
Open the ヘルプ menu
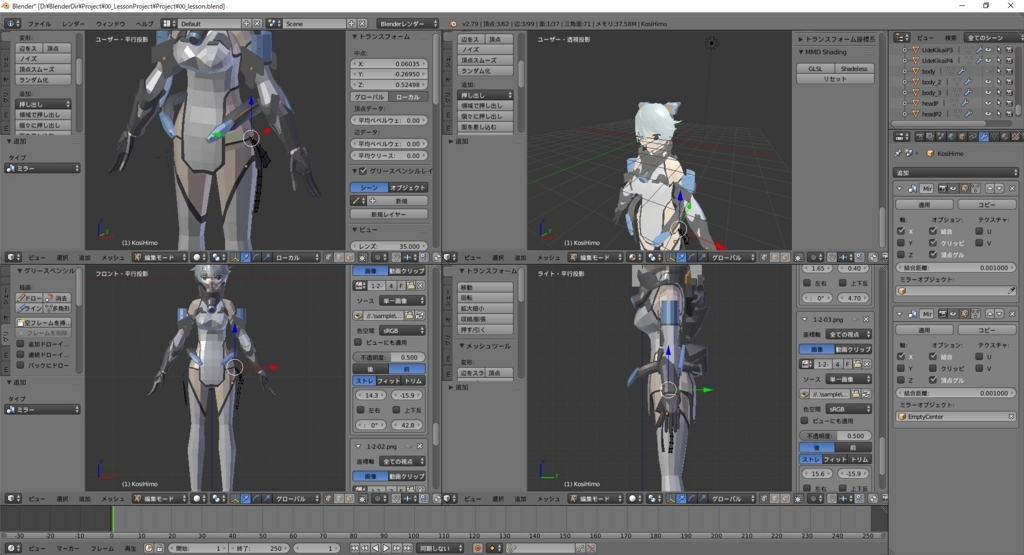(144, 24)
